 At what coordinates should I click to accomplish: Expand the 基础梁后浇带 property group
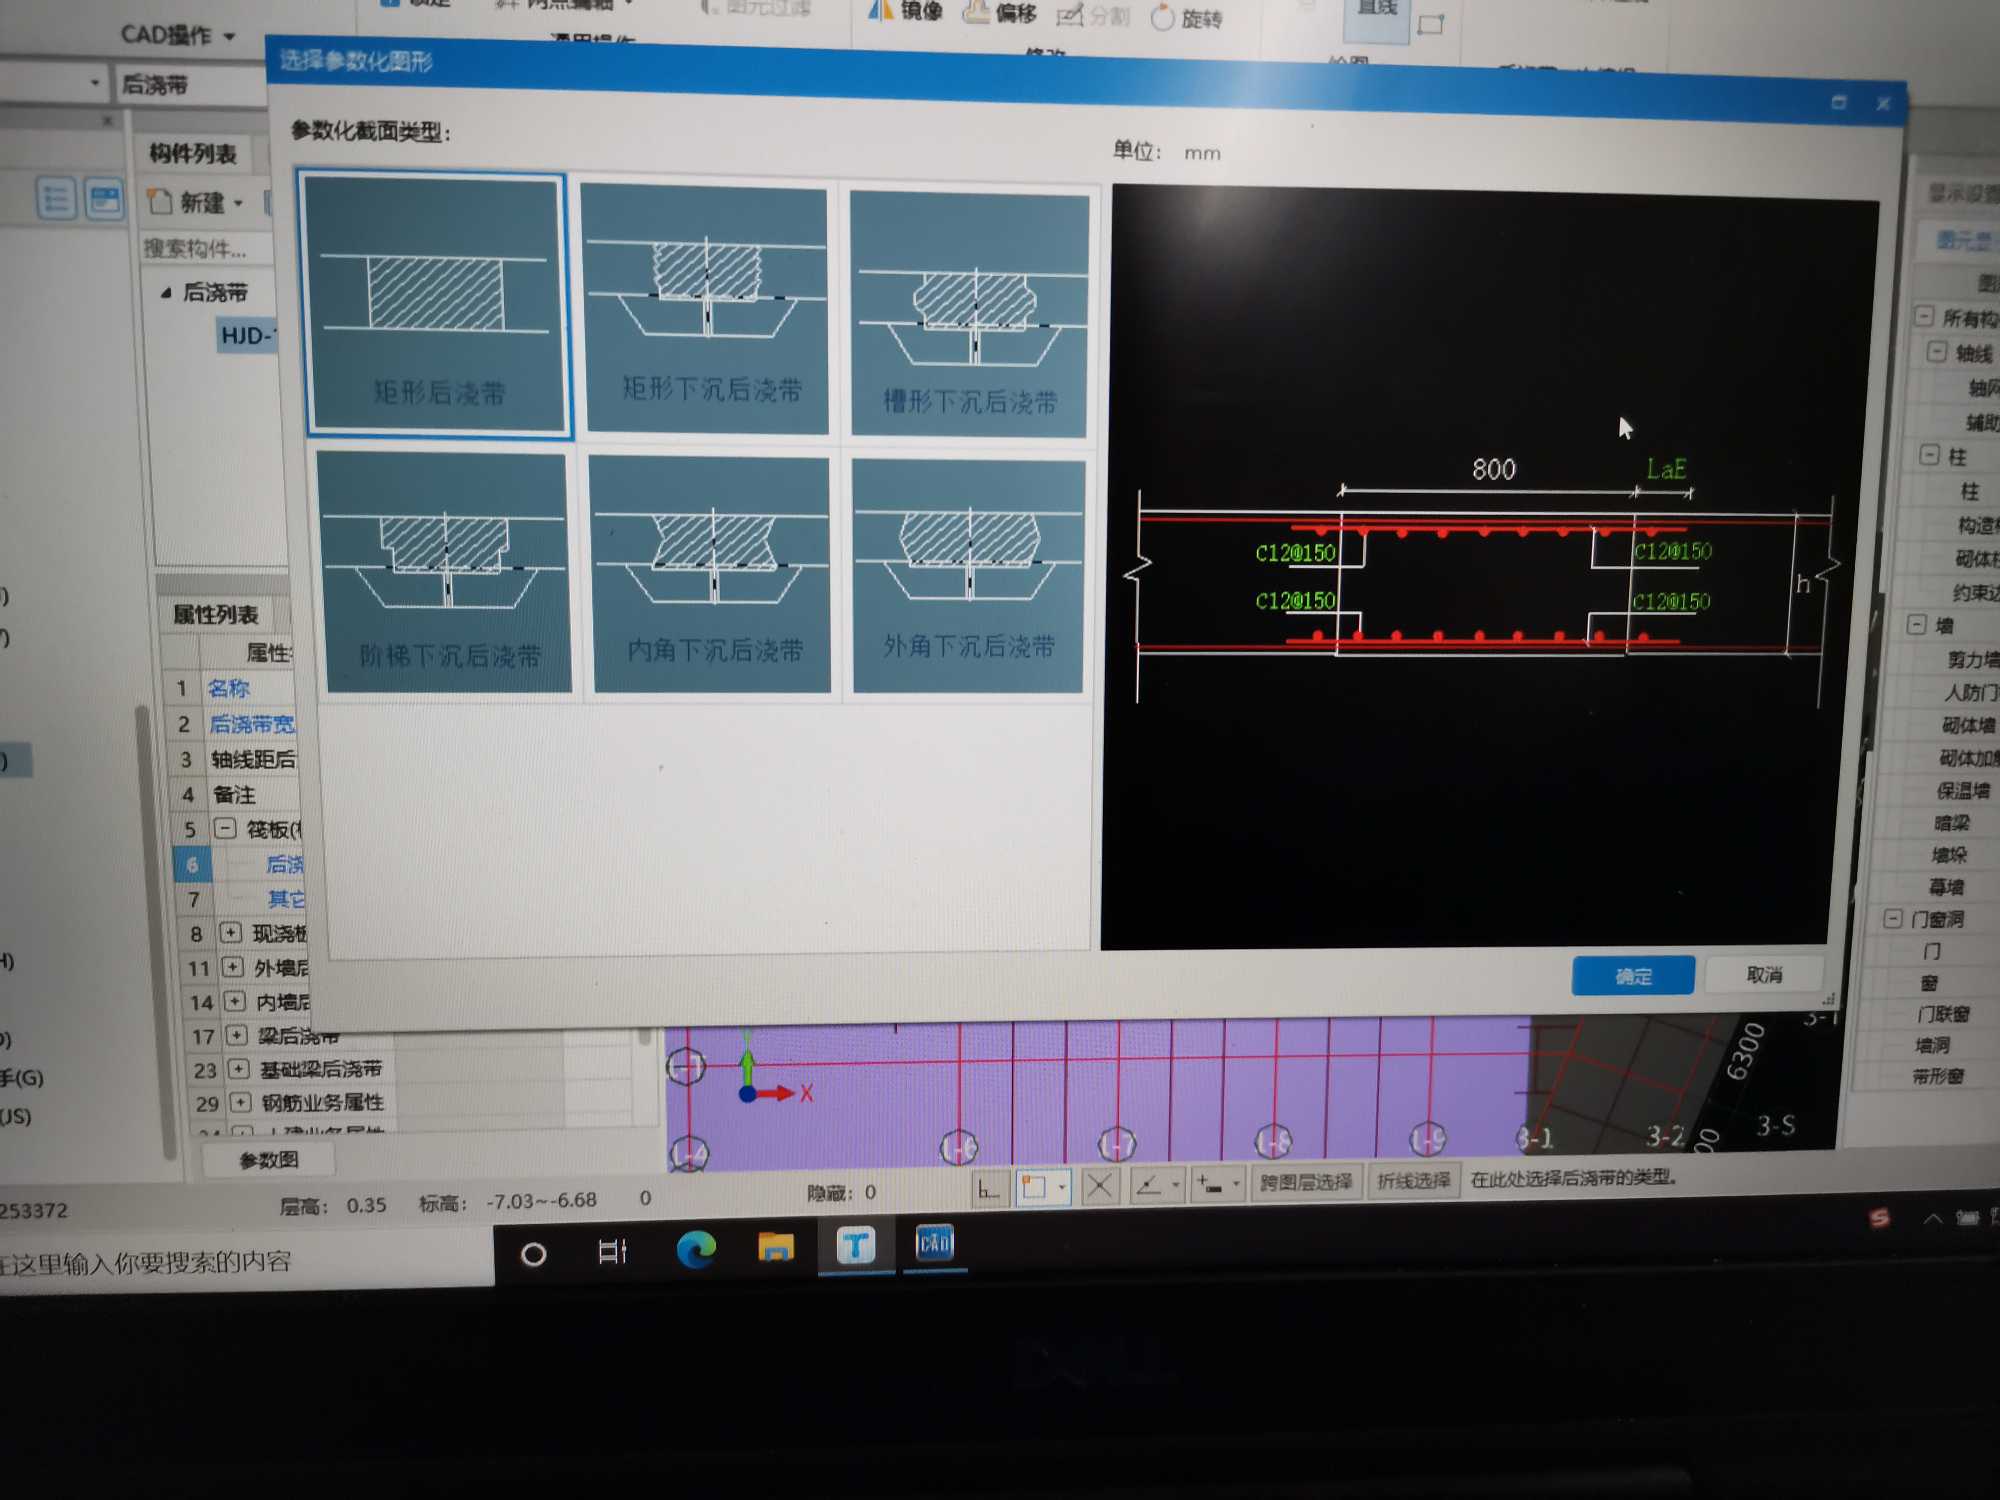click(239, 1069)
